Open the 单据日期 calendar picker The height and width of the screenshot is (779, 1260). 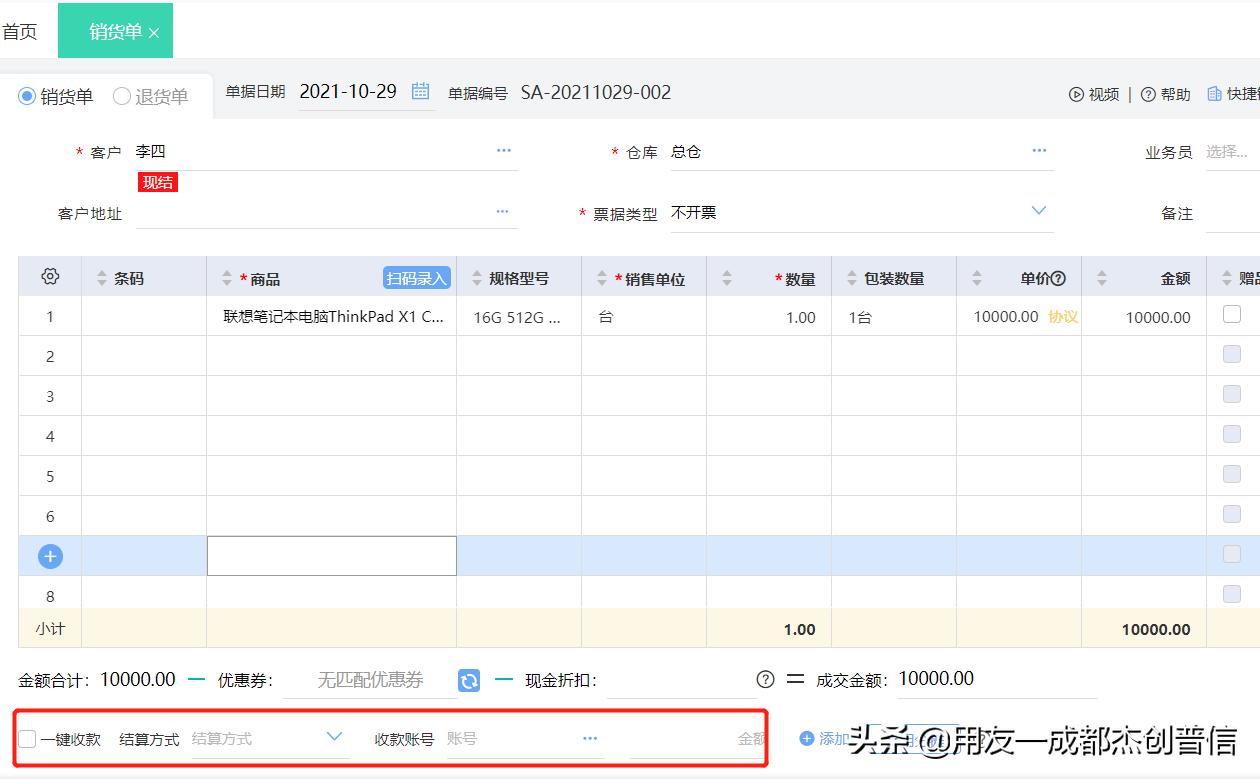point(419,91)
